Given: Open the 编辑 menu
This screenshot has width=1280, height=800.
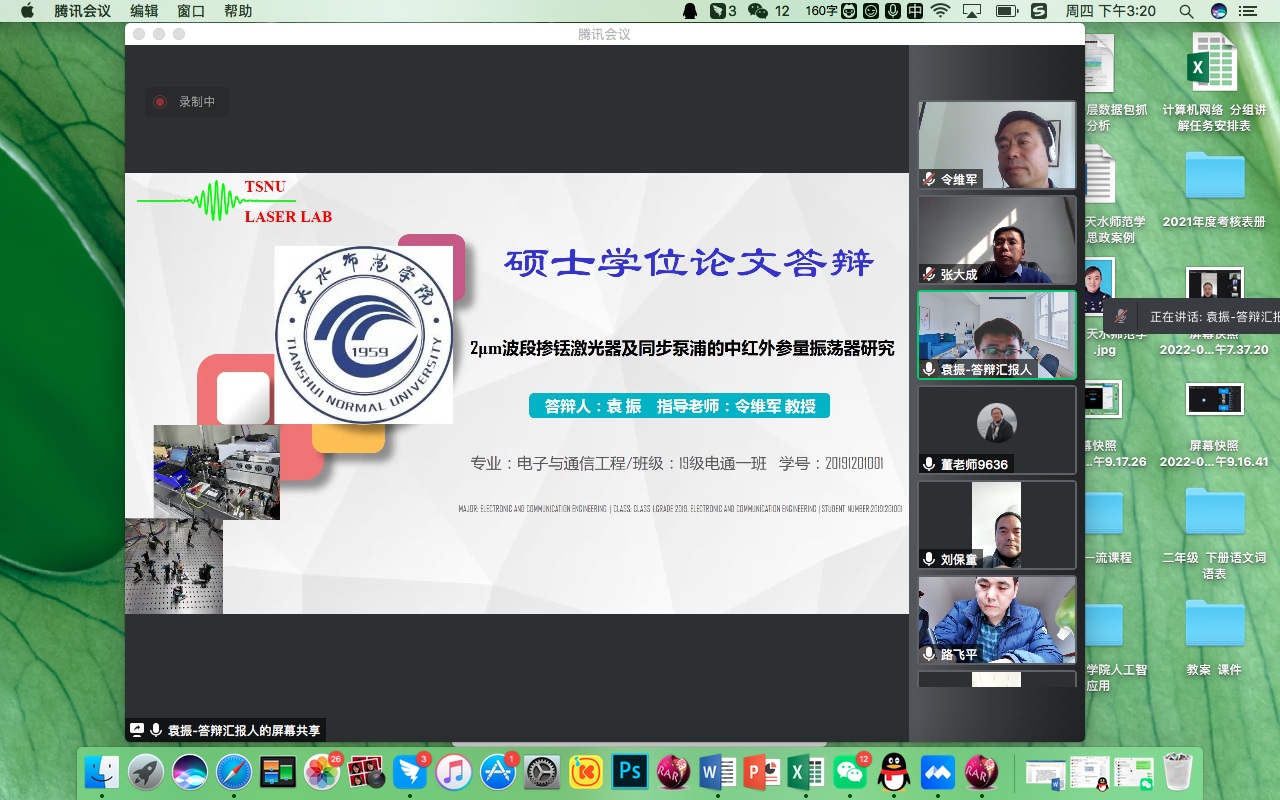Looking at the screenshot, I should tap(144, 11).
